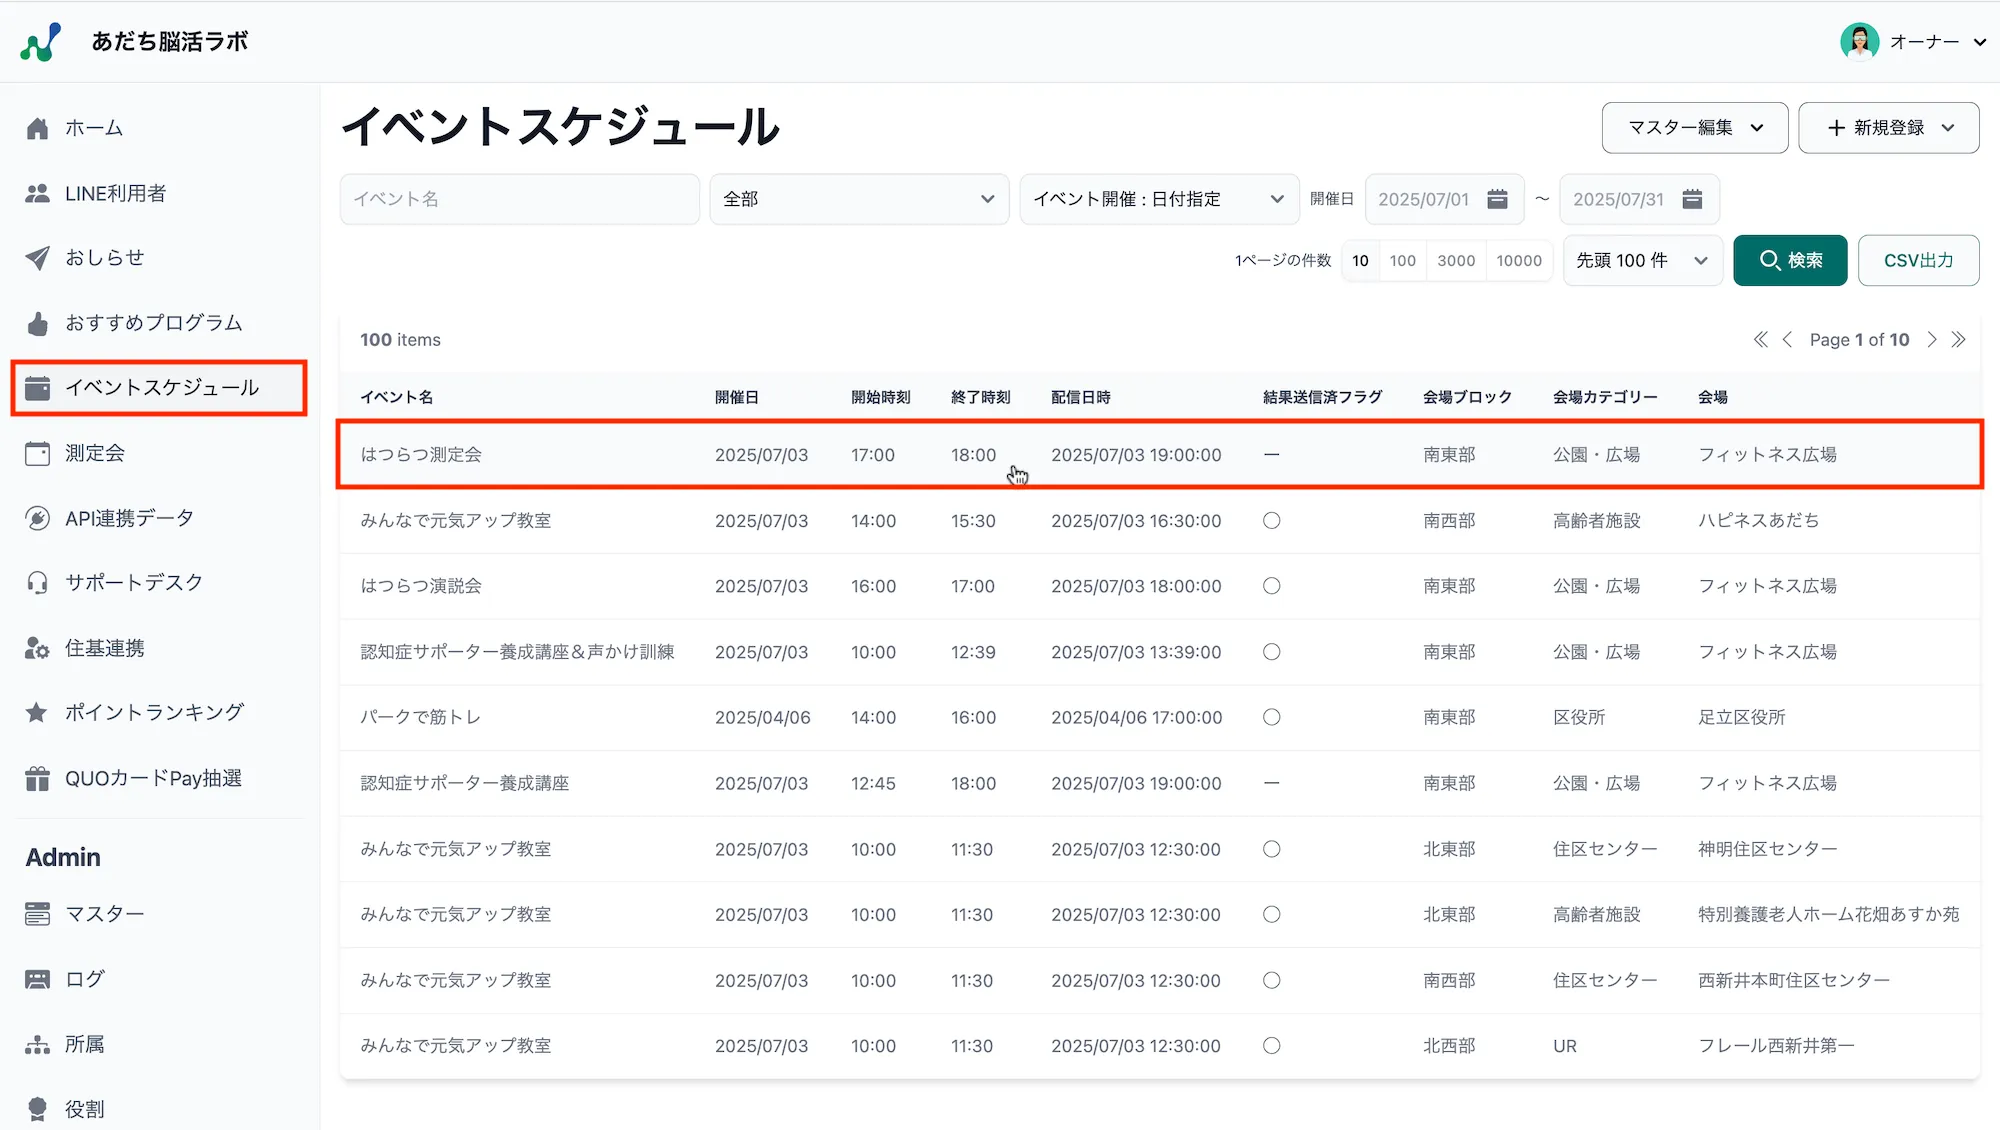
Task: Click the 測定会 calendar icon
Action: (37, 453)
